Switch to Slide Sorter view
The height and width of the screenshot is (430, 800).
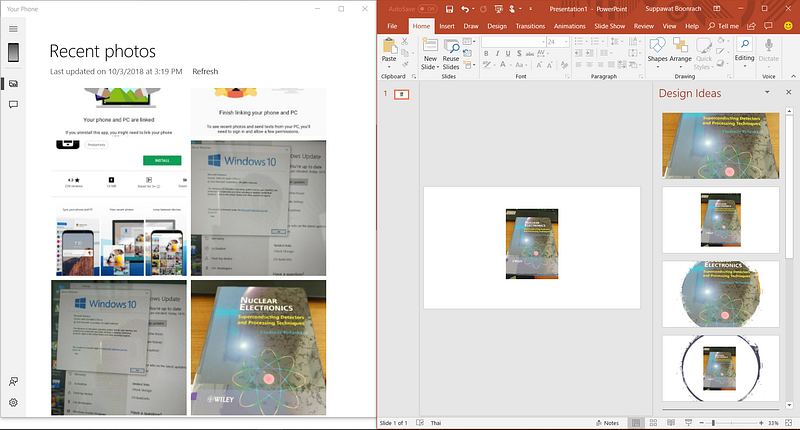point(653,423)
